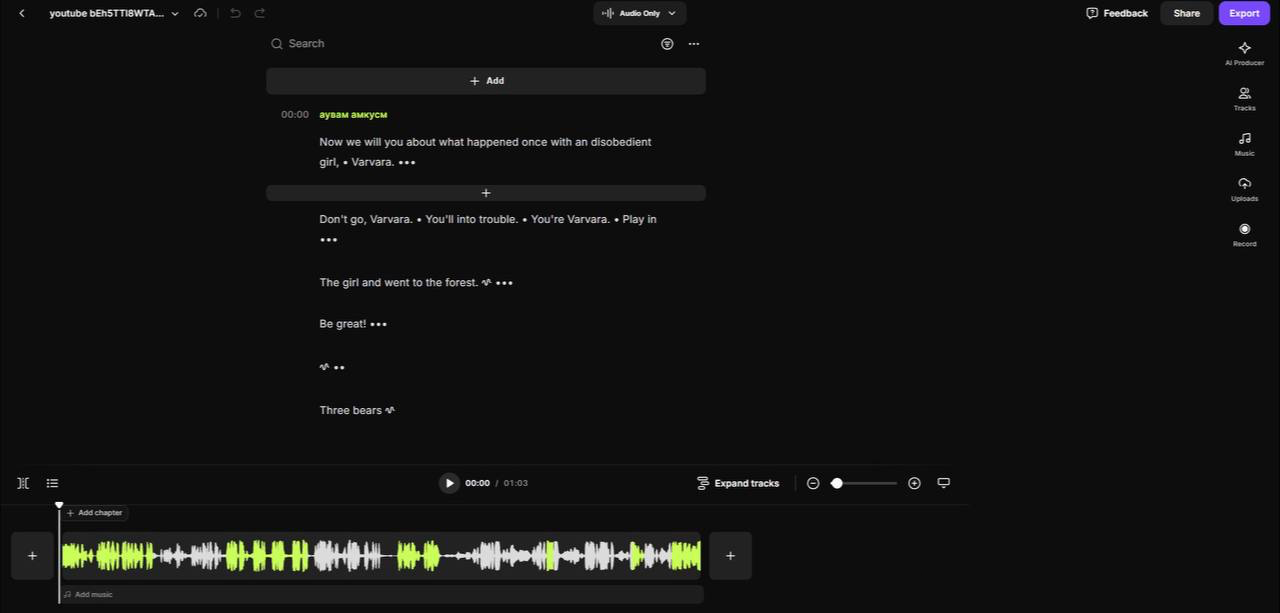Click the line starting 'Don't go, Varvara.'
The image size is (1280, 613).
(488, 219)
